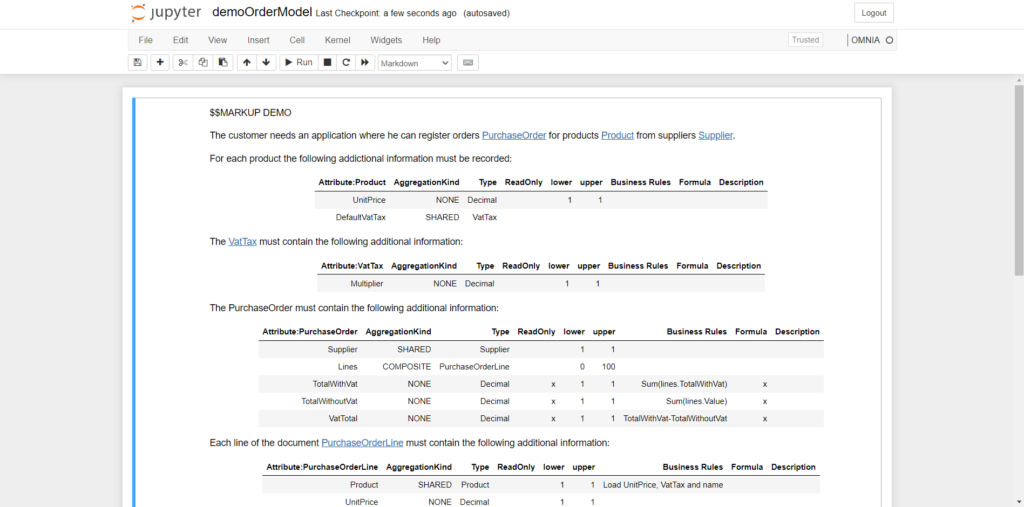Screen dimensions: 1024x507
Task: Click the COMPOSITE aggregation cell
Action: pyautogui.click(x=406, y=367)
